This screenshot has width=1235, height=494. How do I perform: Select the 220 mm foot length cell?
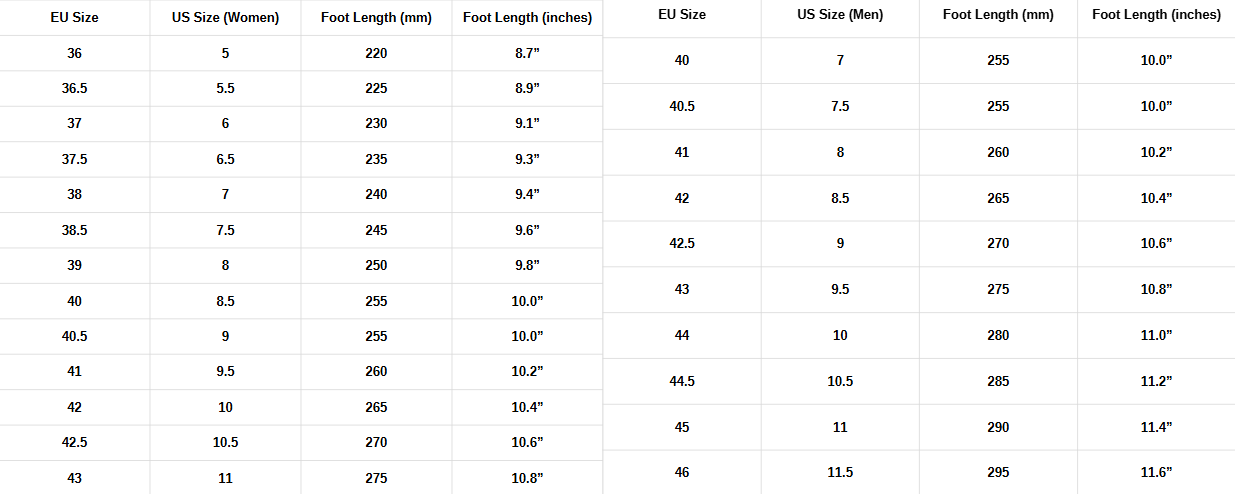click(376, 53)
